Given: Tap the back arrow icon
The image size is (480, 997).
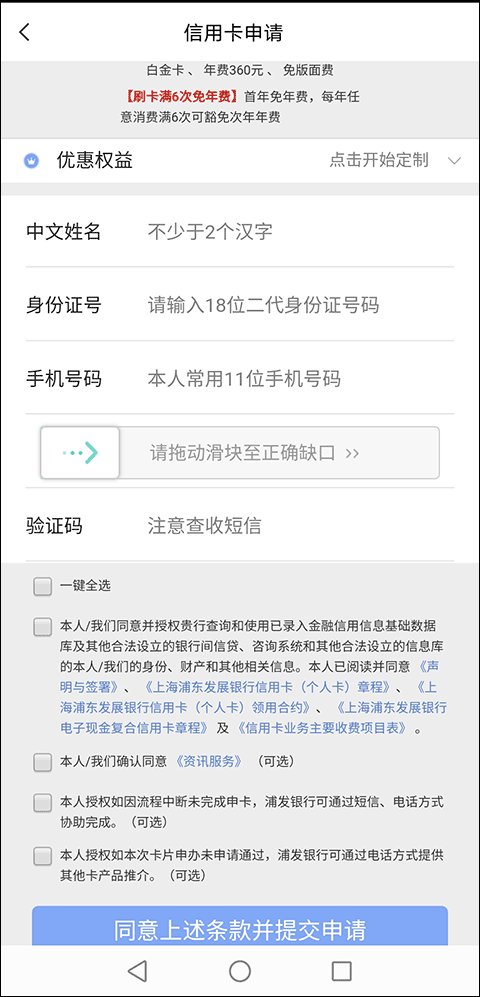Looking at the screenshot, I should [24, 32].
